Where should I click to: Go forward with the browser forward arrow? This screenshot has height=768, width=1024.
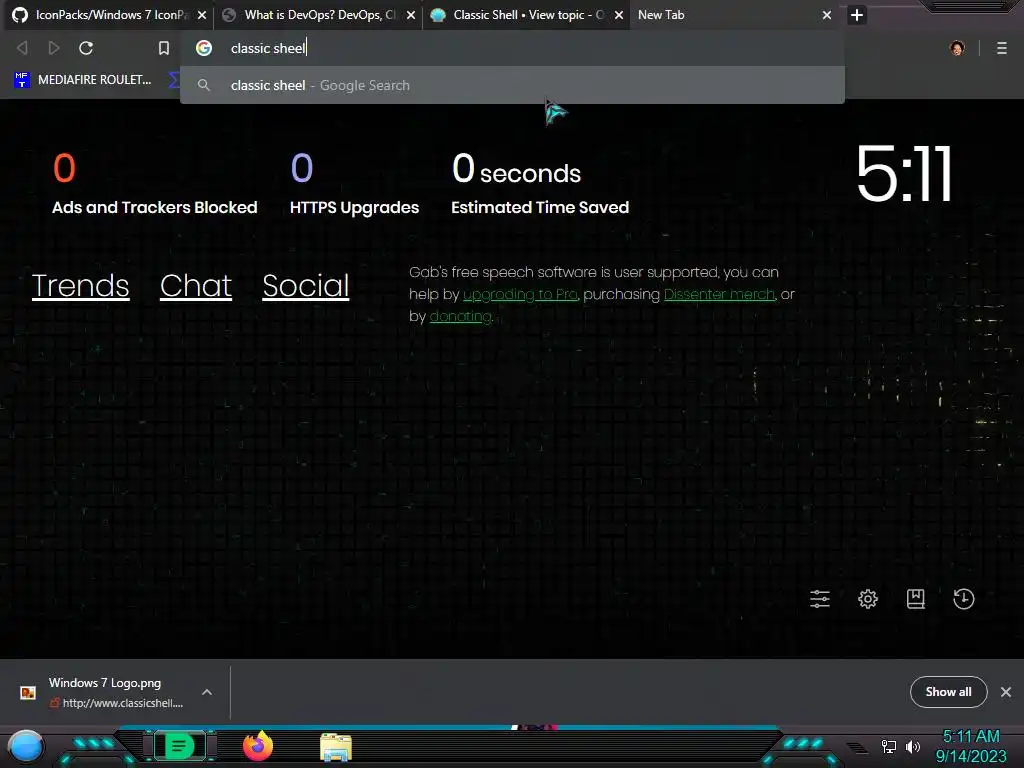tap(54, 48)
